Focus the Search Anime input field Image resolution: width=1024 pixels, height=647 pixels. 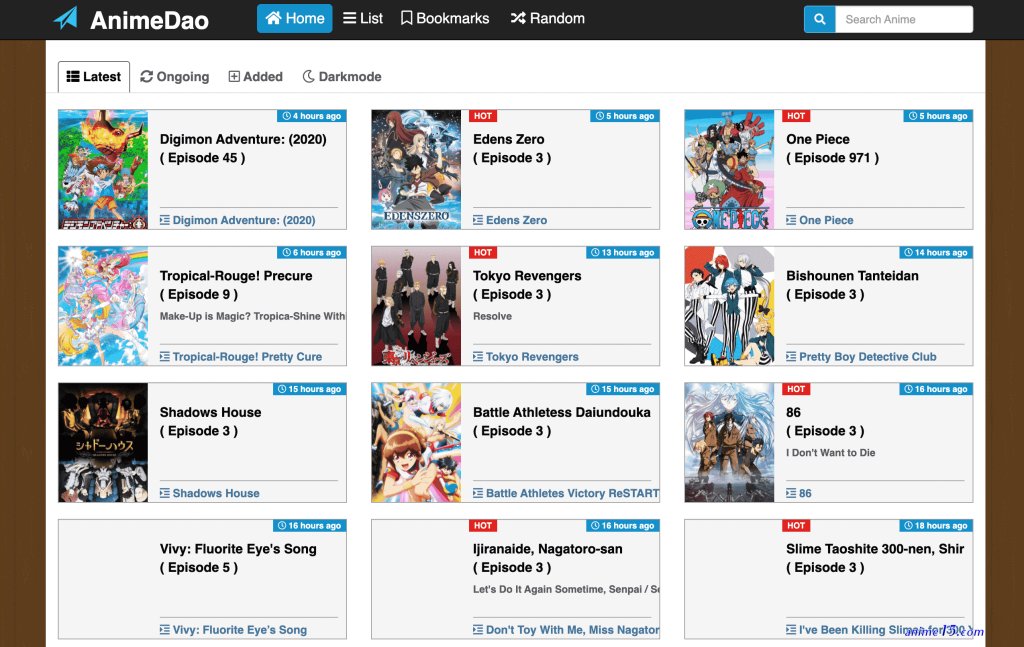904,19
